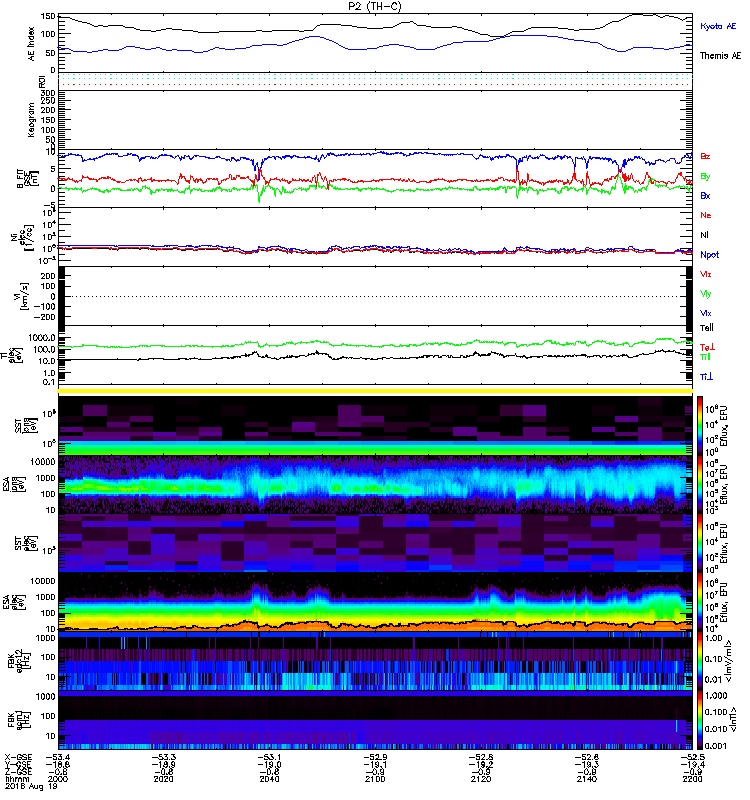The width and height of the screenshot is (750, 800).
Task: Select the "Themis AE" legend label
Action: (720, 56)
